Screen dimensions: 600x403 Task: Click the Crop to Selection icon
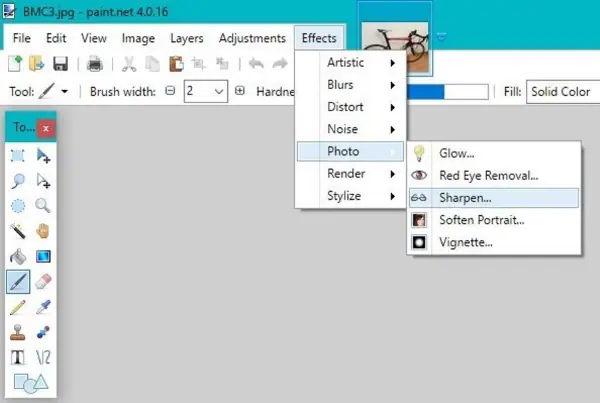[x=199, y=64]
